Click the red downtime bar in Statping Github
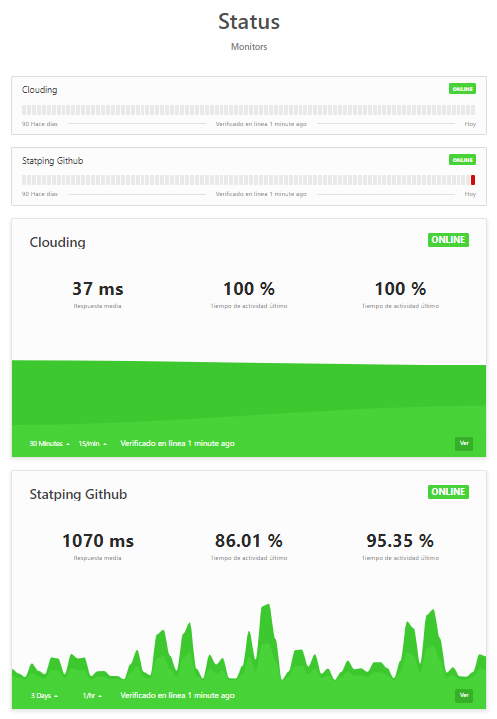The image size is (497, 719). (473, 180)
